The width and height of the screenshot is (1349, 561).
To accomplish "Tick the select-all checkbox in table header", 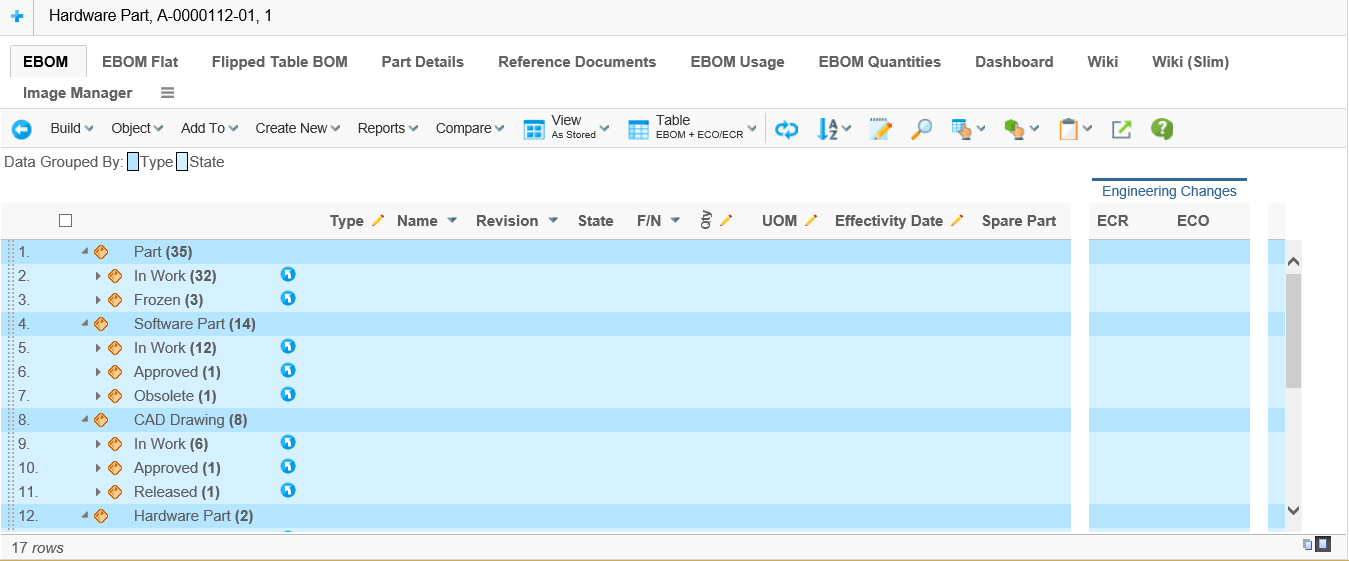I will tap(66, 221).
